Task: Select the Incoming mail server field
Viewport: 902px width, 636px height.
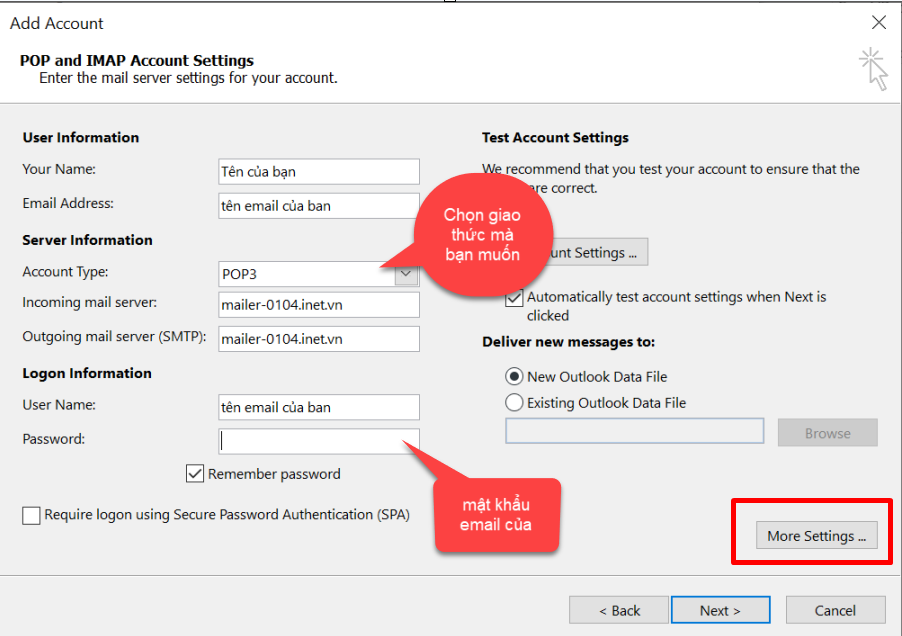Action: tap(318, 305)
